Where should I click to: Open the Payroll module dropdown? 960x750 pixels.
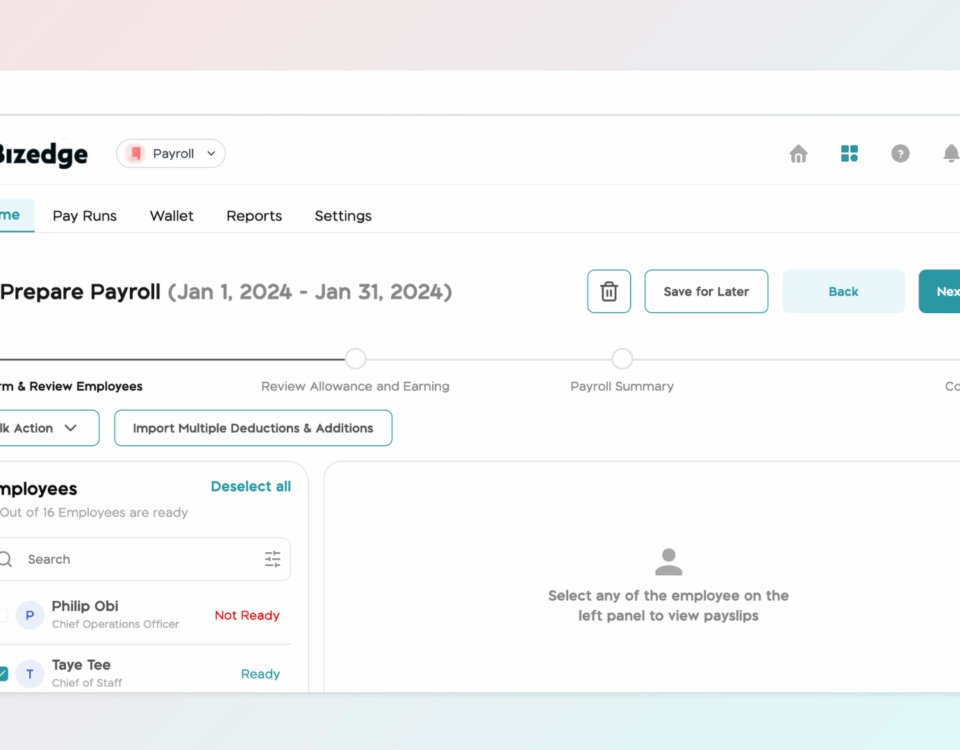click(x=171, y=154)
